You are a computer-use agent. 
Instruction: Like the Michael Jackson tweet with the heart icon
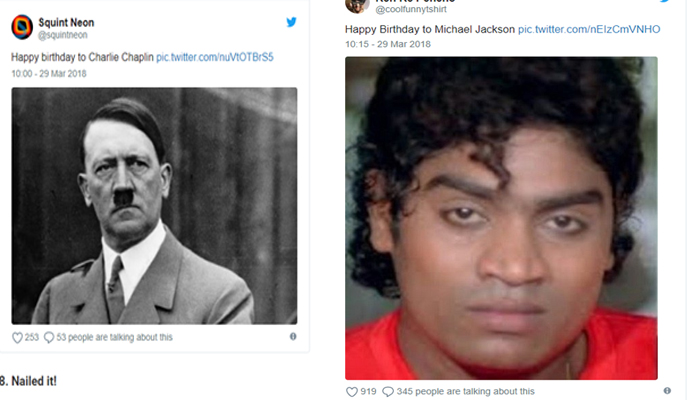[x=352, y=392]
